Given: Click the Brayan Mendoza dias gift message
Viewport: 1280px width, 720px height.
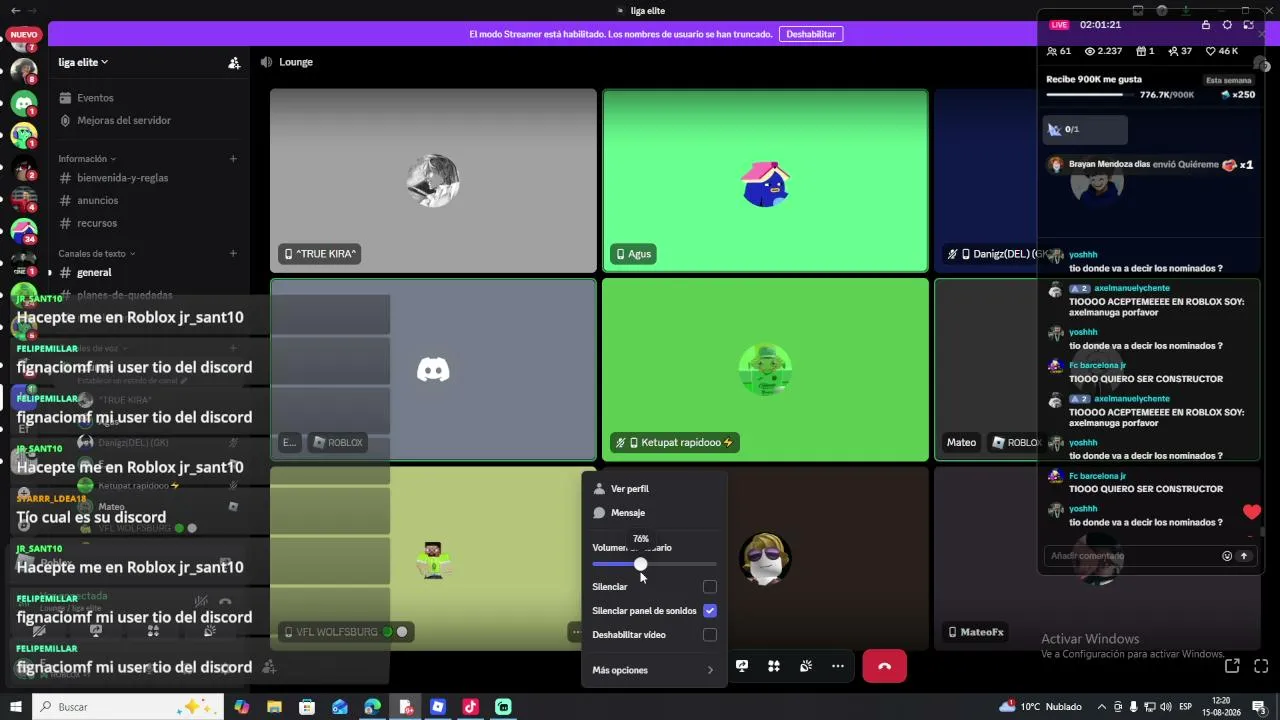Looking at the screenshot, I should point(1150,165).
